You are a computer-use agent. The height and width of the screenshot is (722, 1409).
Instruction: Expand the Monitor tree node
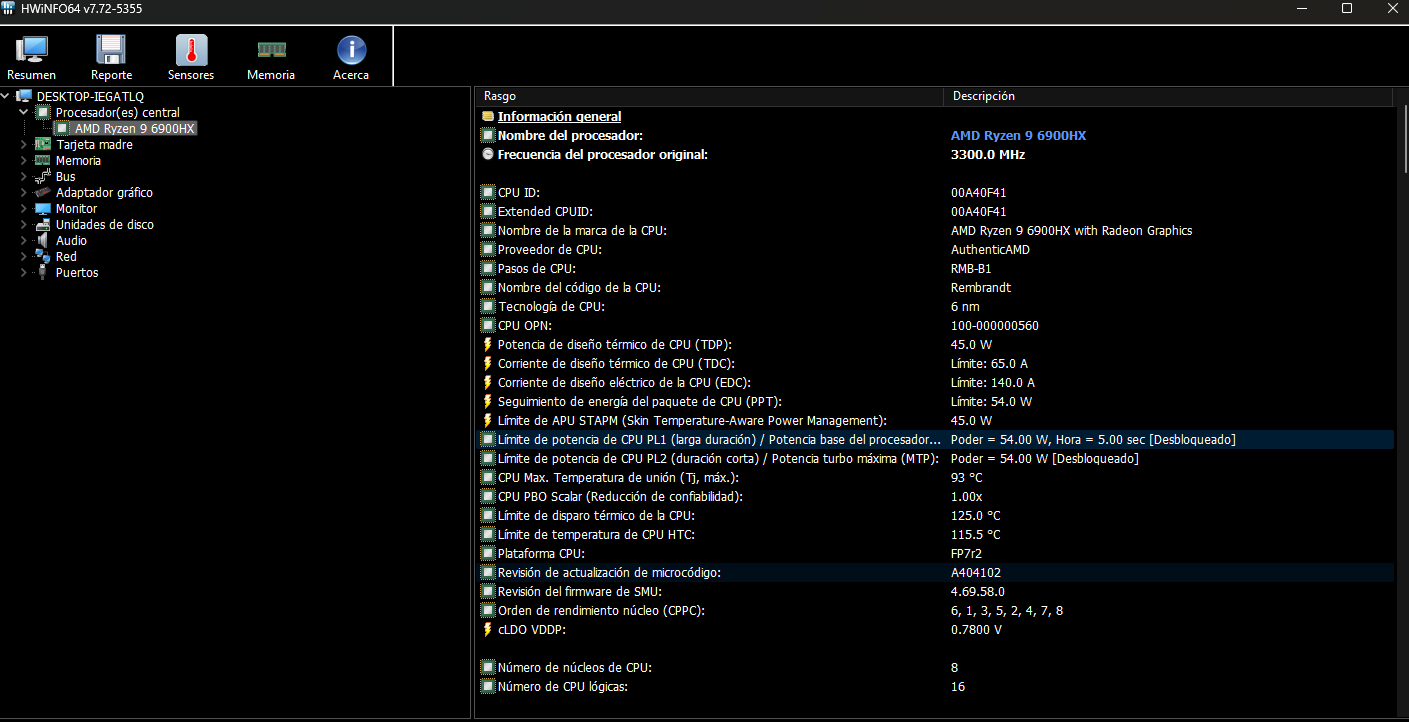24,208
